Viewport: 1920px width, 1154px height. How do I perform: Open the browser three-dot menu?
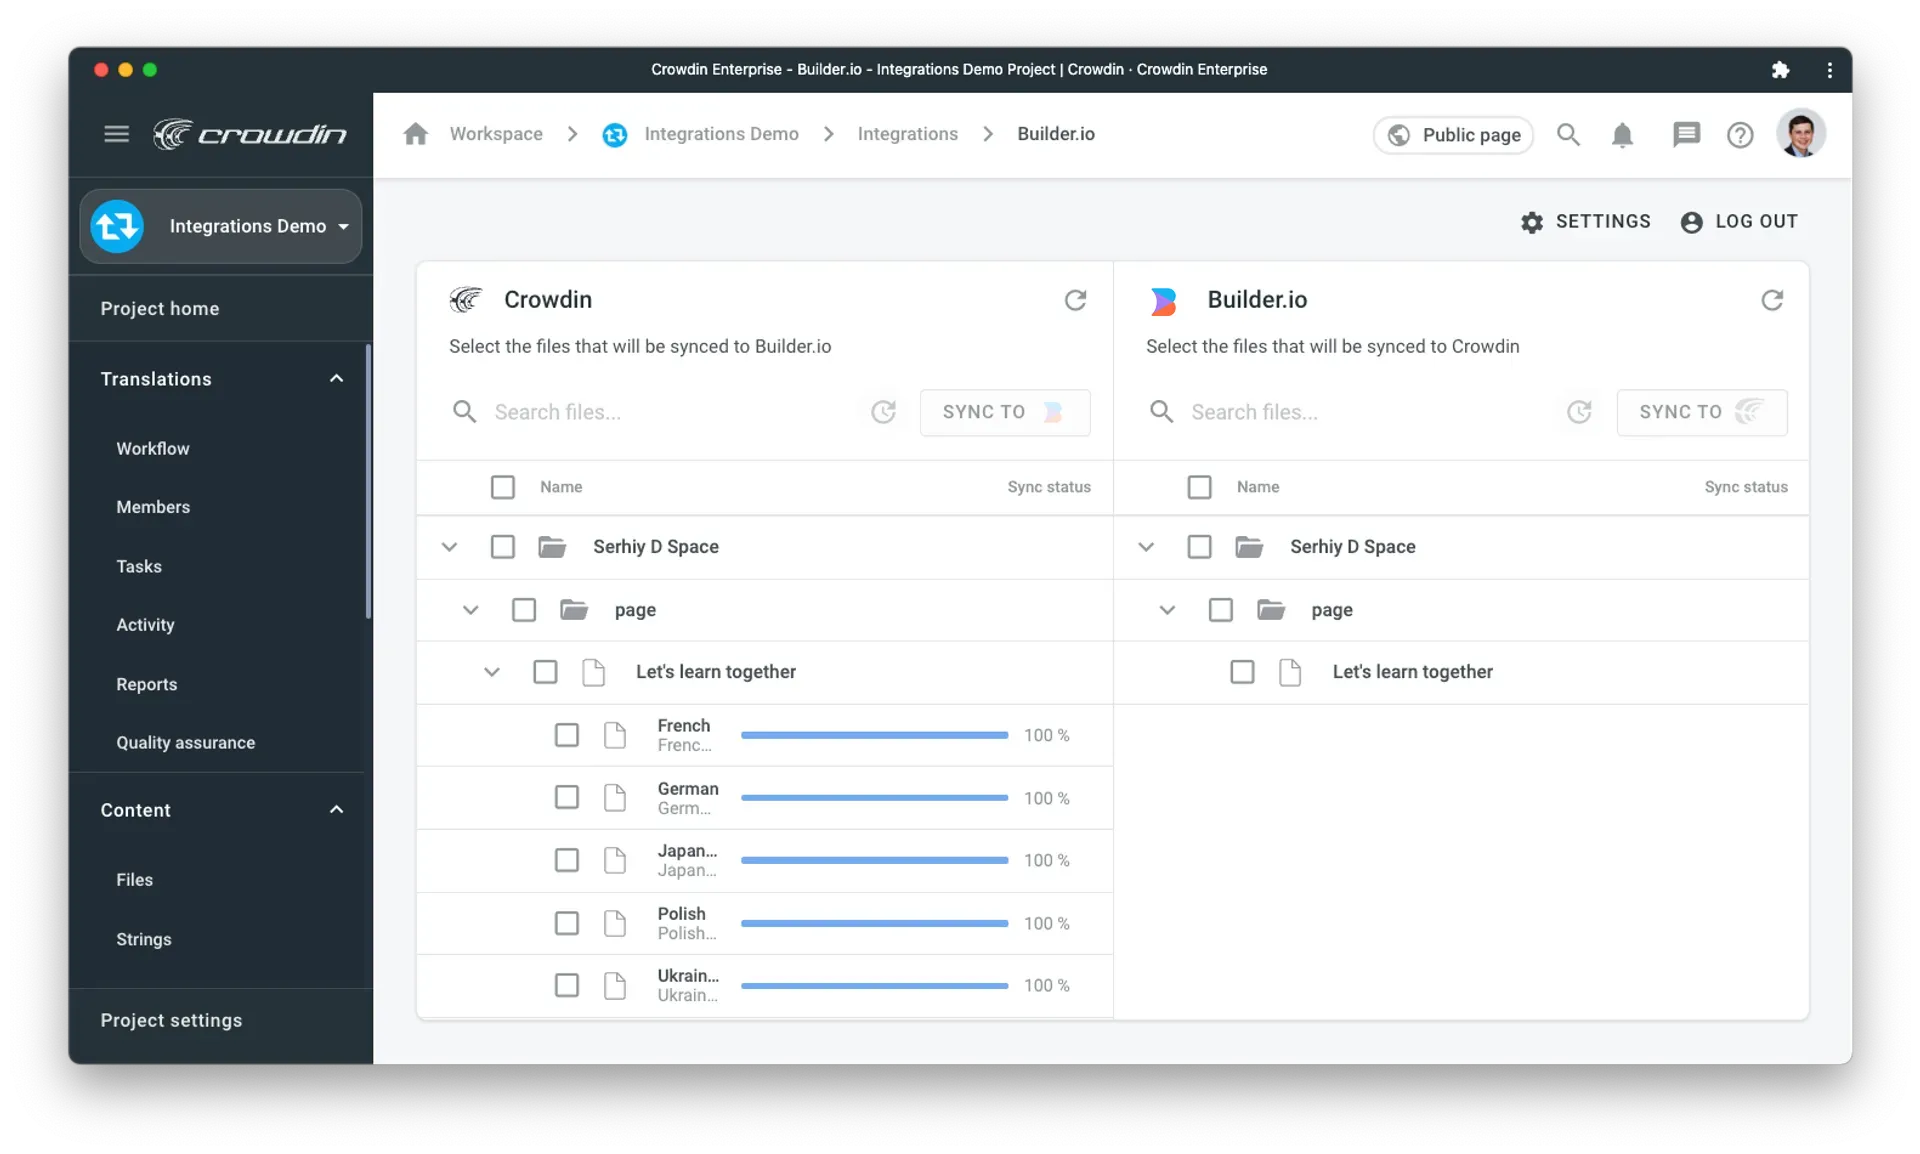(x=1829, y=69)
